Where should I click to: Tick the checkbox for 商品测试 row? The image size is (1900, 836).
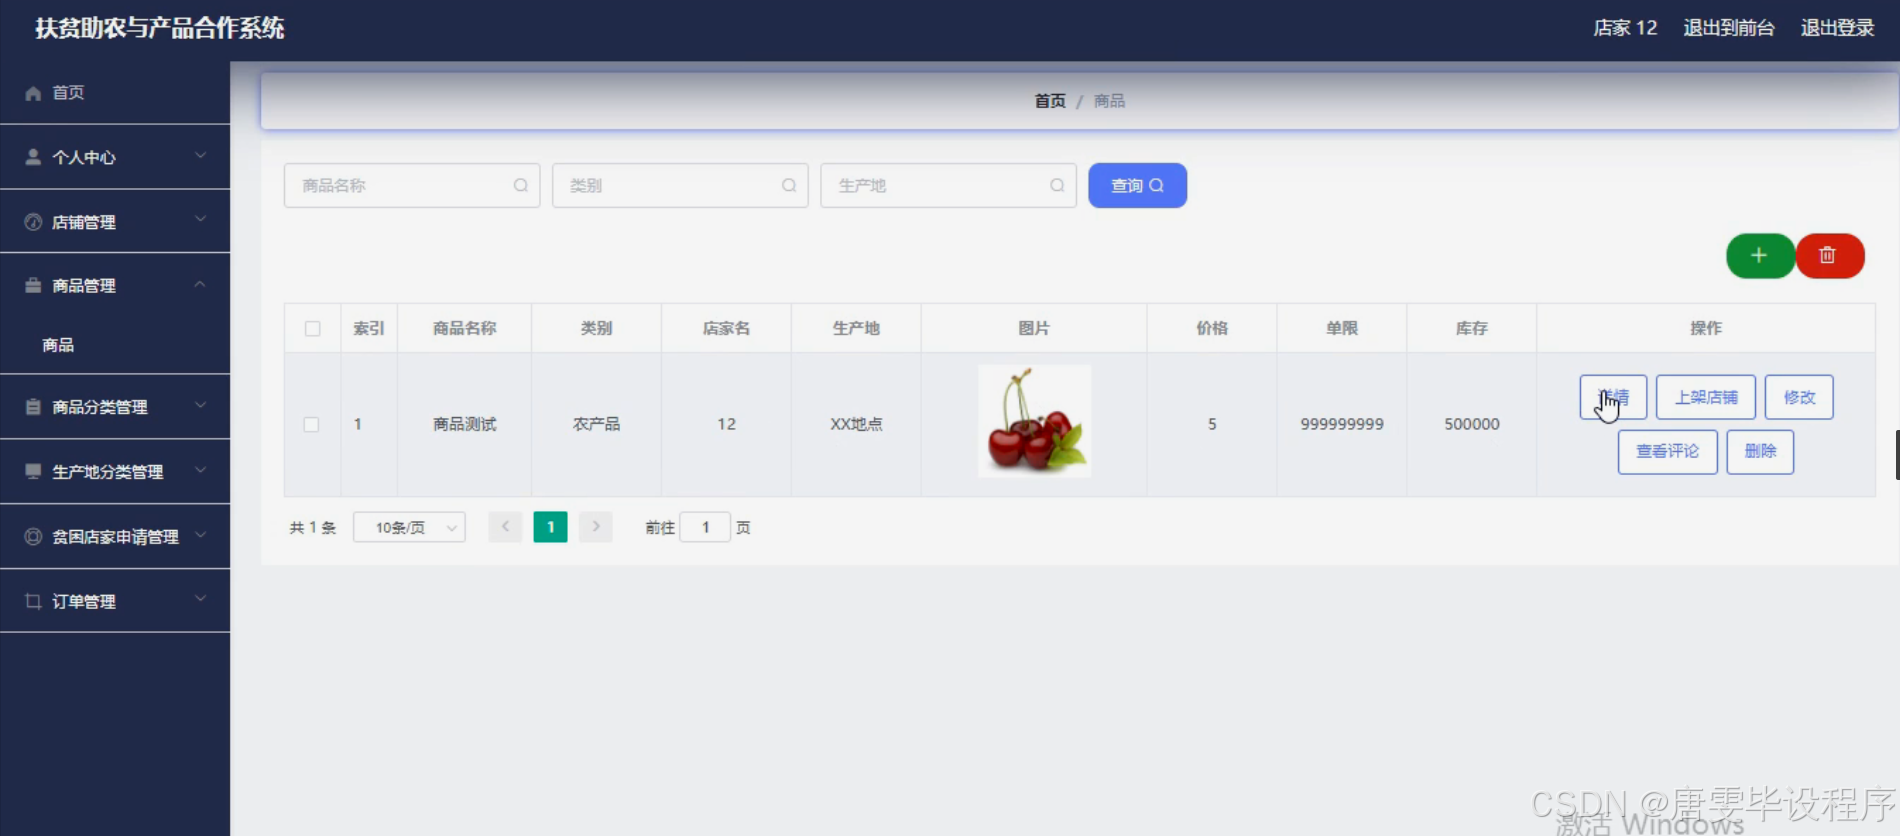point(311,424)
